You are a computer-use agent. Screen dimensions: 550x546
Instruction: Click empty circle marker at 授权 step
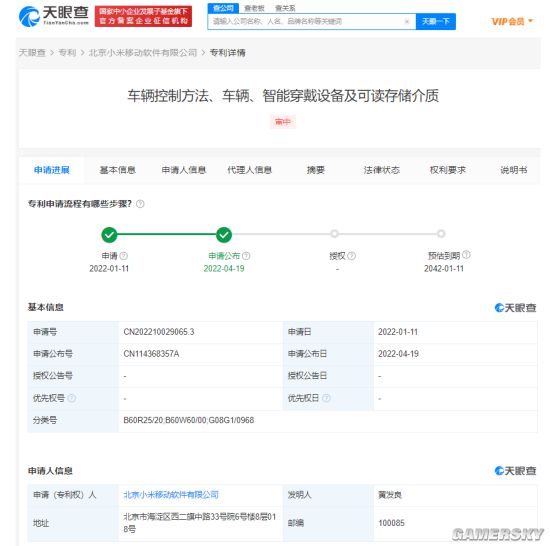coord(335,234)
